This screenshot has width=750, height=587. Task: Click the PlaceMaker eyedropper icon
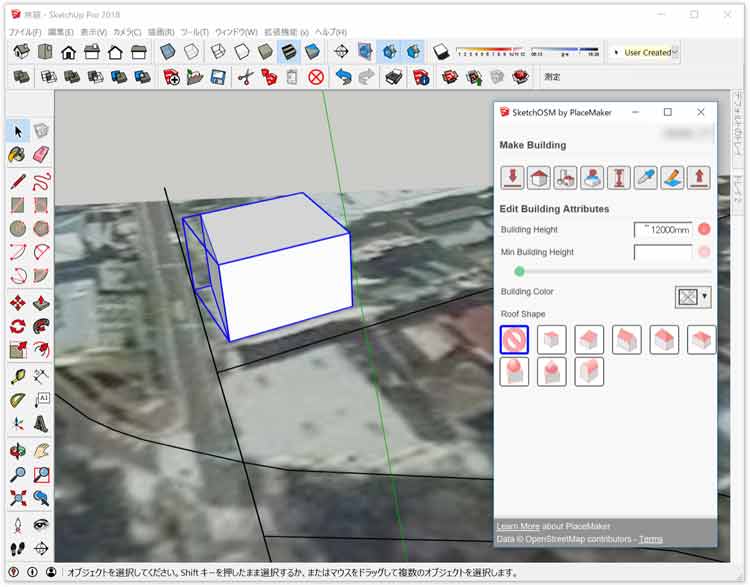pos(645,177)
